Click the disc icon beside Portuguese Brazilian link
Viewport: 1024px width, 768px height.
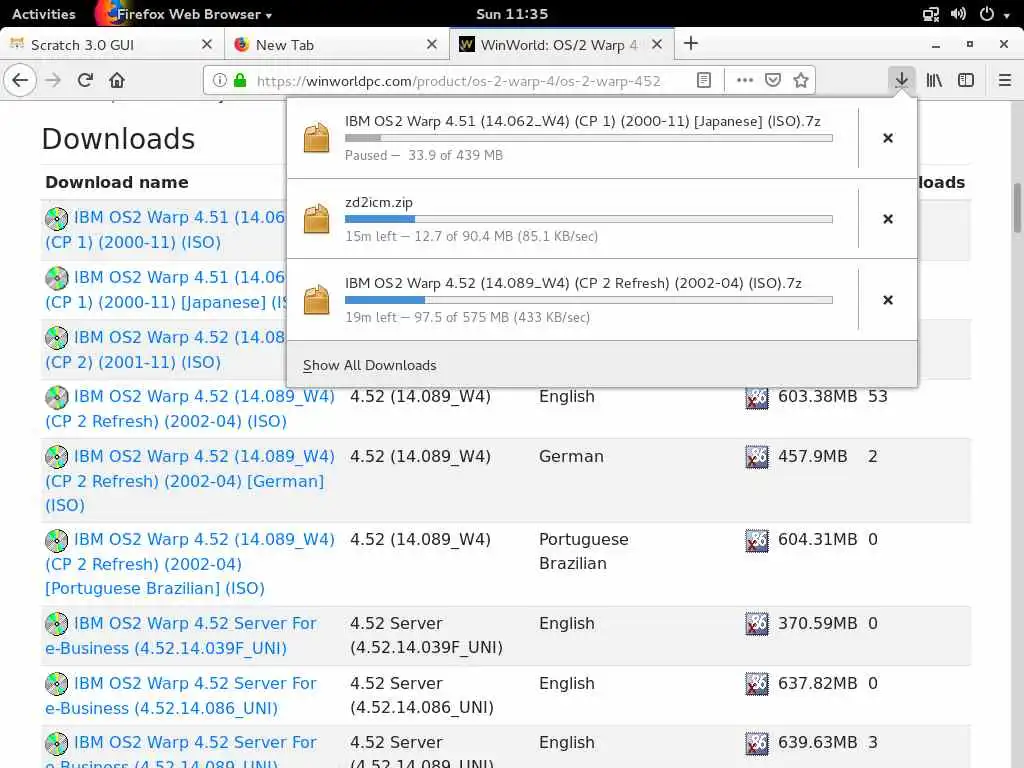coord(57,541)
